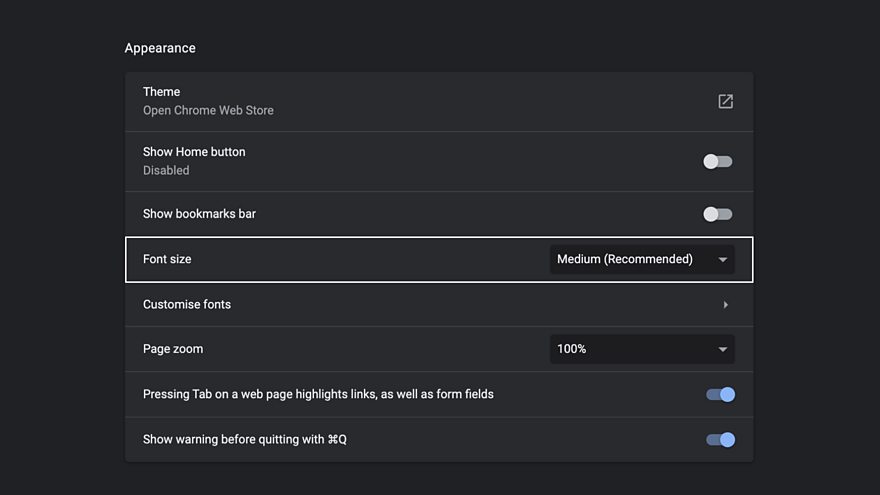Image resolution: width=880 pixels, height=495 pixels.
Task: Click the Show warning before quitting label
Action: (245, 439)
